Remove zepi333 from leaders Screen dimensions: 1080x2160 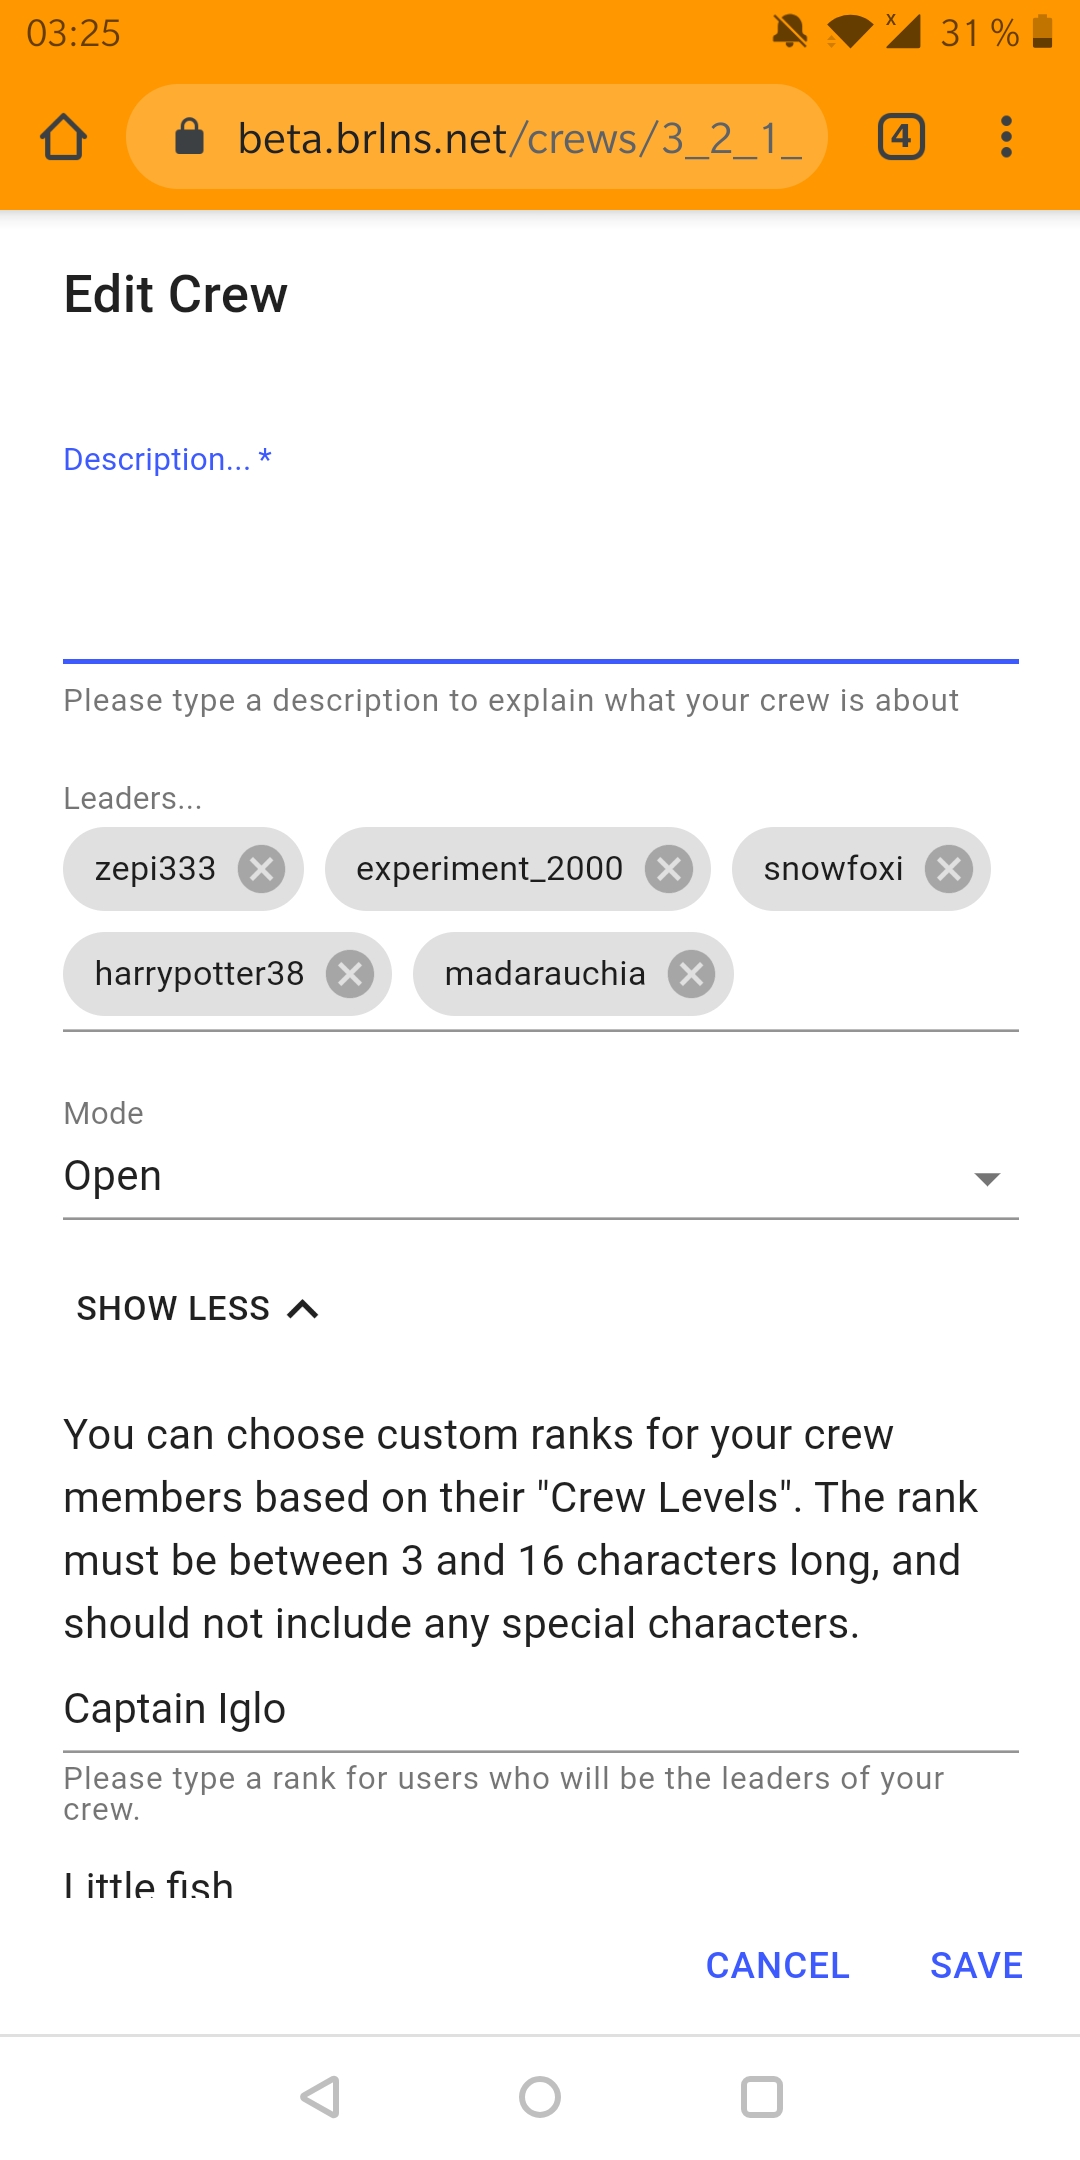(261, 869)
